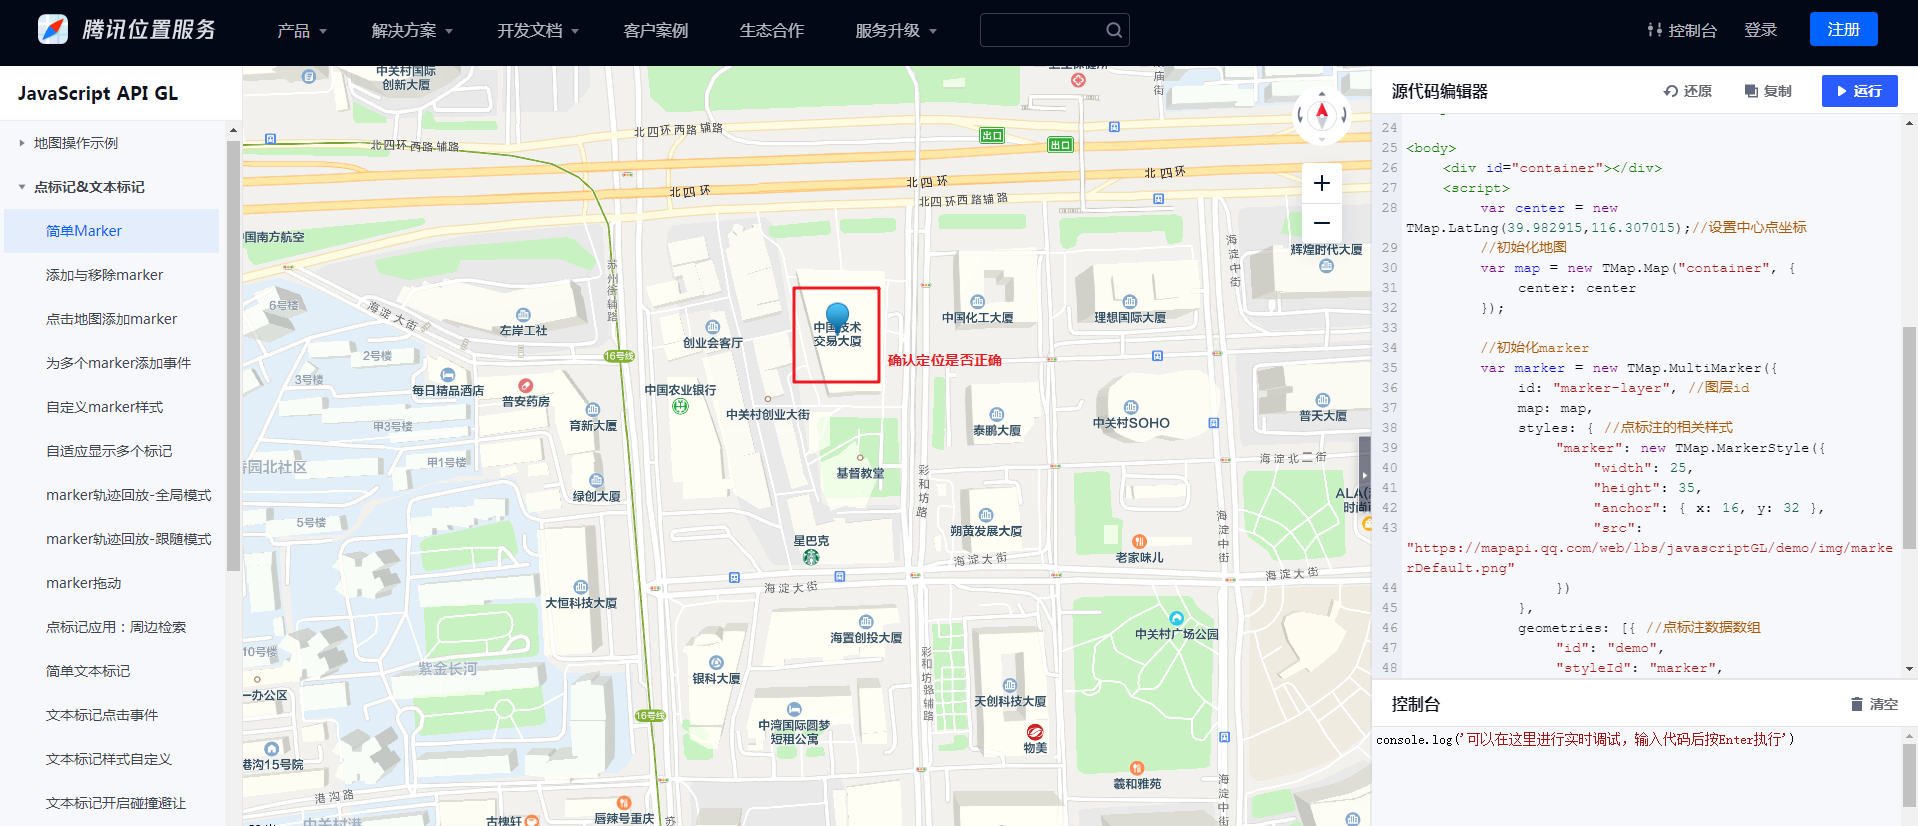The image size is (1918, 826).
Task: Select 文本标记开启碰撞避让 example
Action: click(x=111, y=803)
